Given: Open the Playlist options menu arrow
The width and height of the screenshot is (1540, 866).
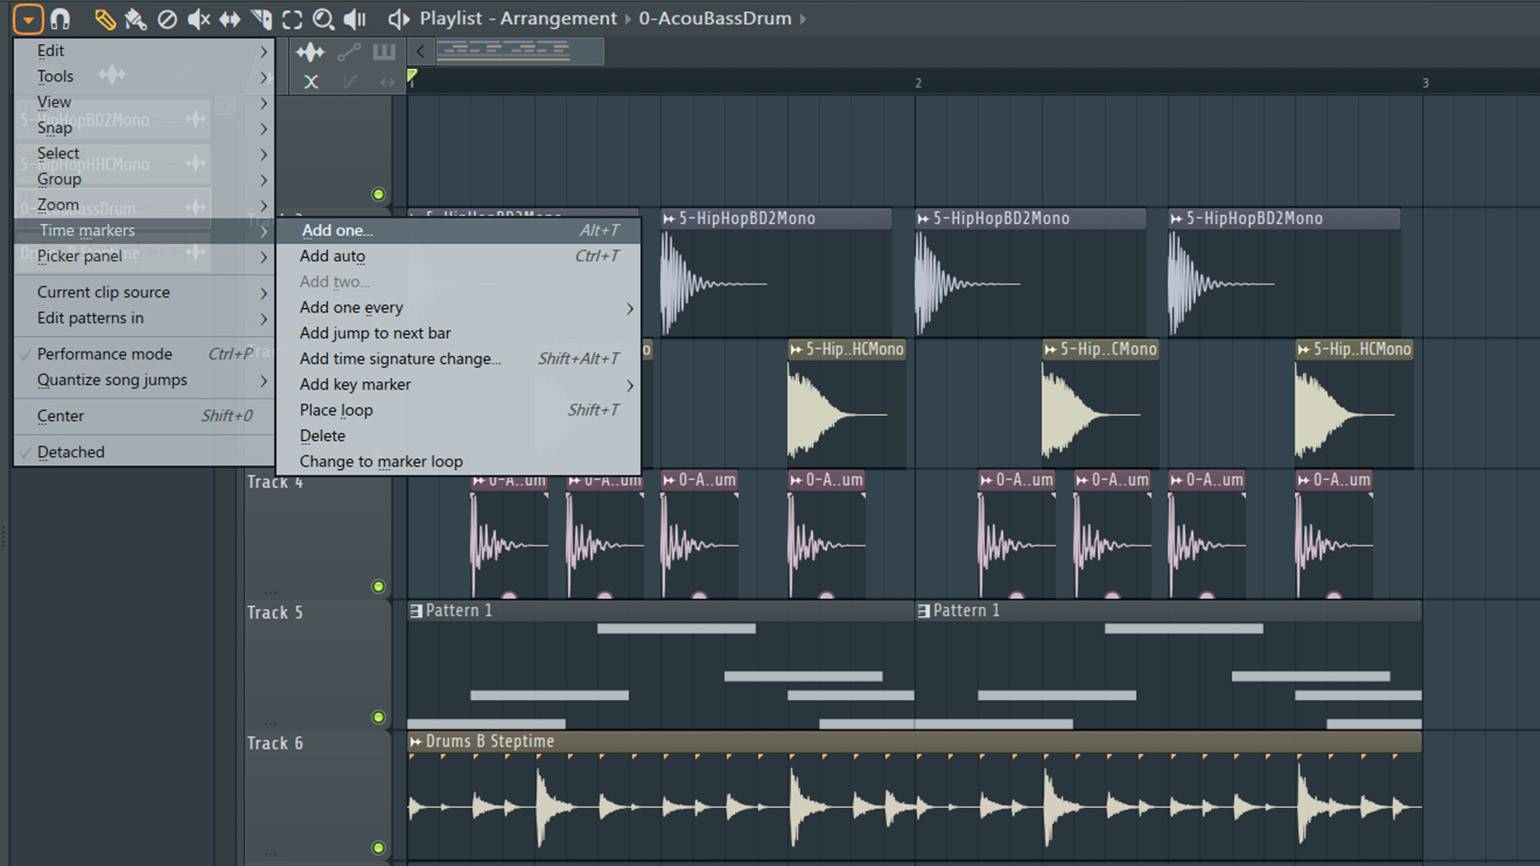Looking at the screenshot, I should pos(28,18).
